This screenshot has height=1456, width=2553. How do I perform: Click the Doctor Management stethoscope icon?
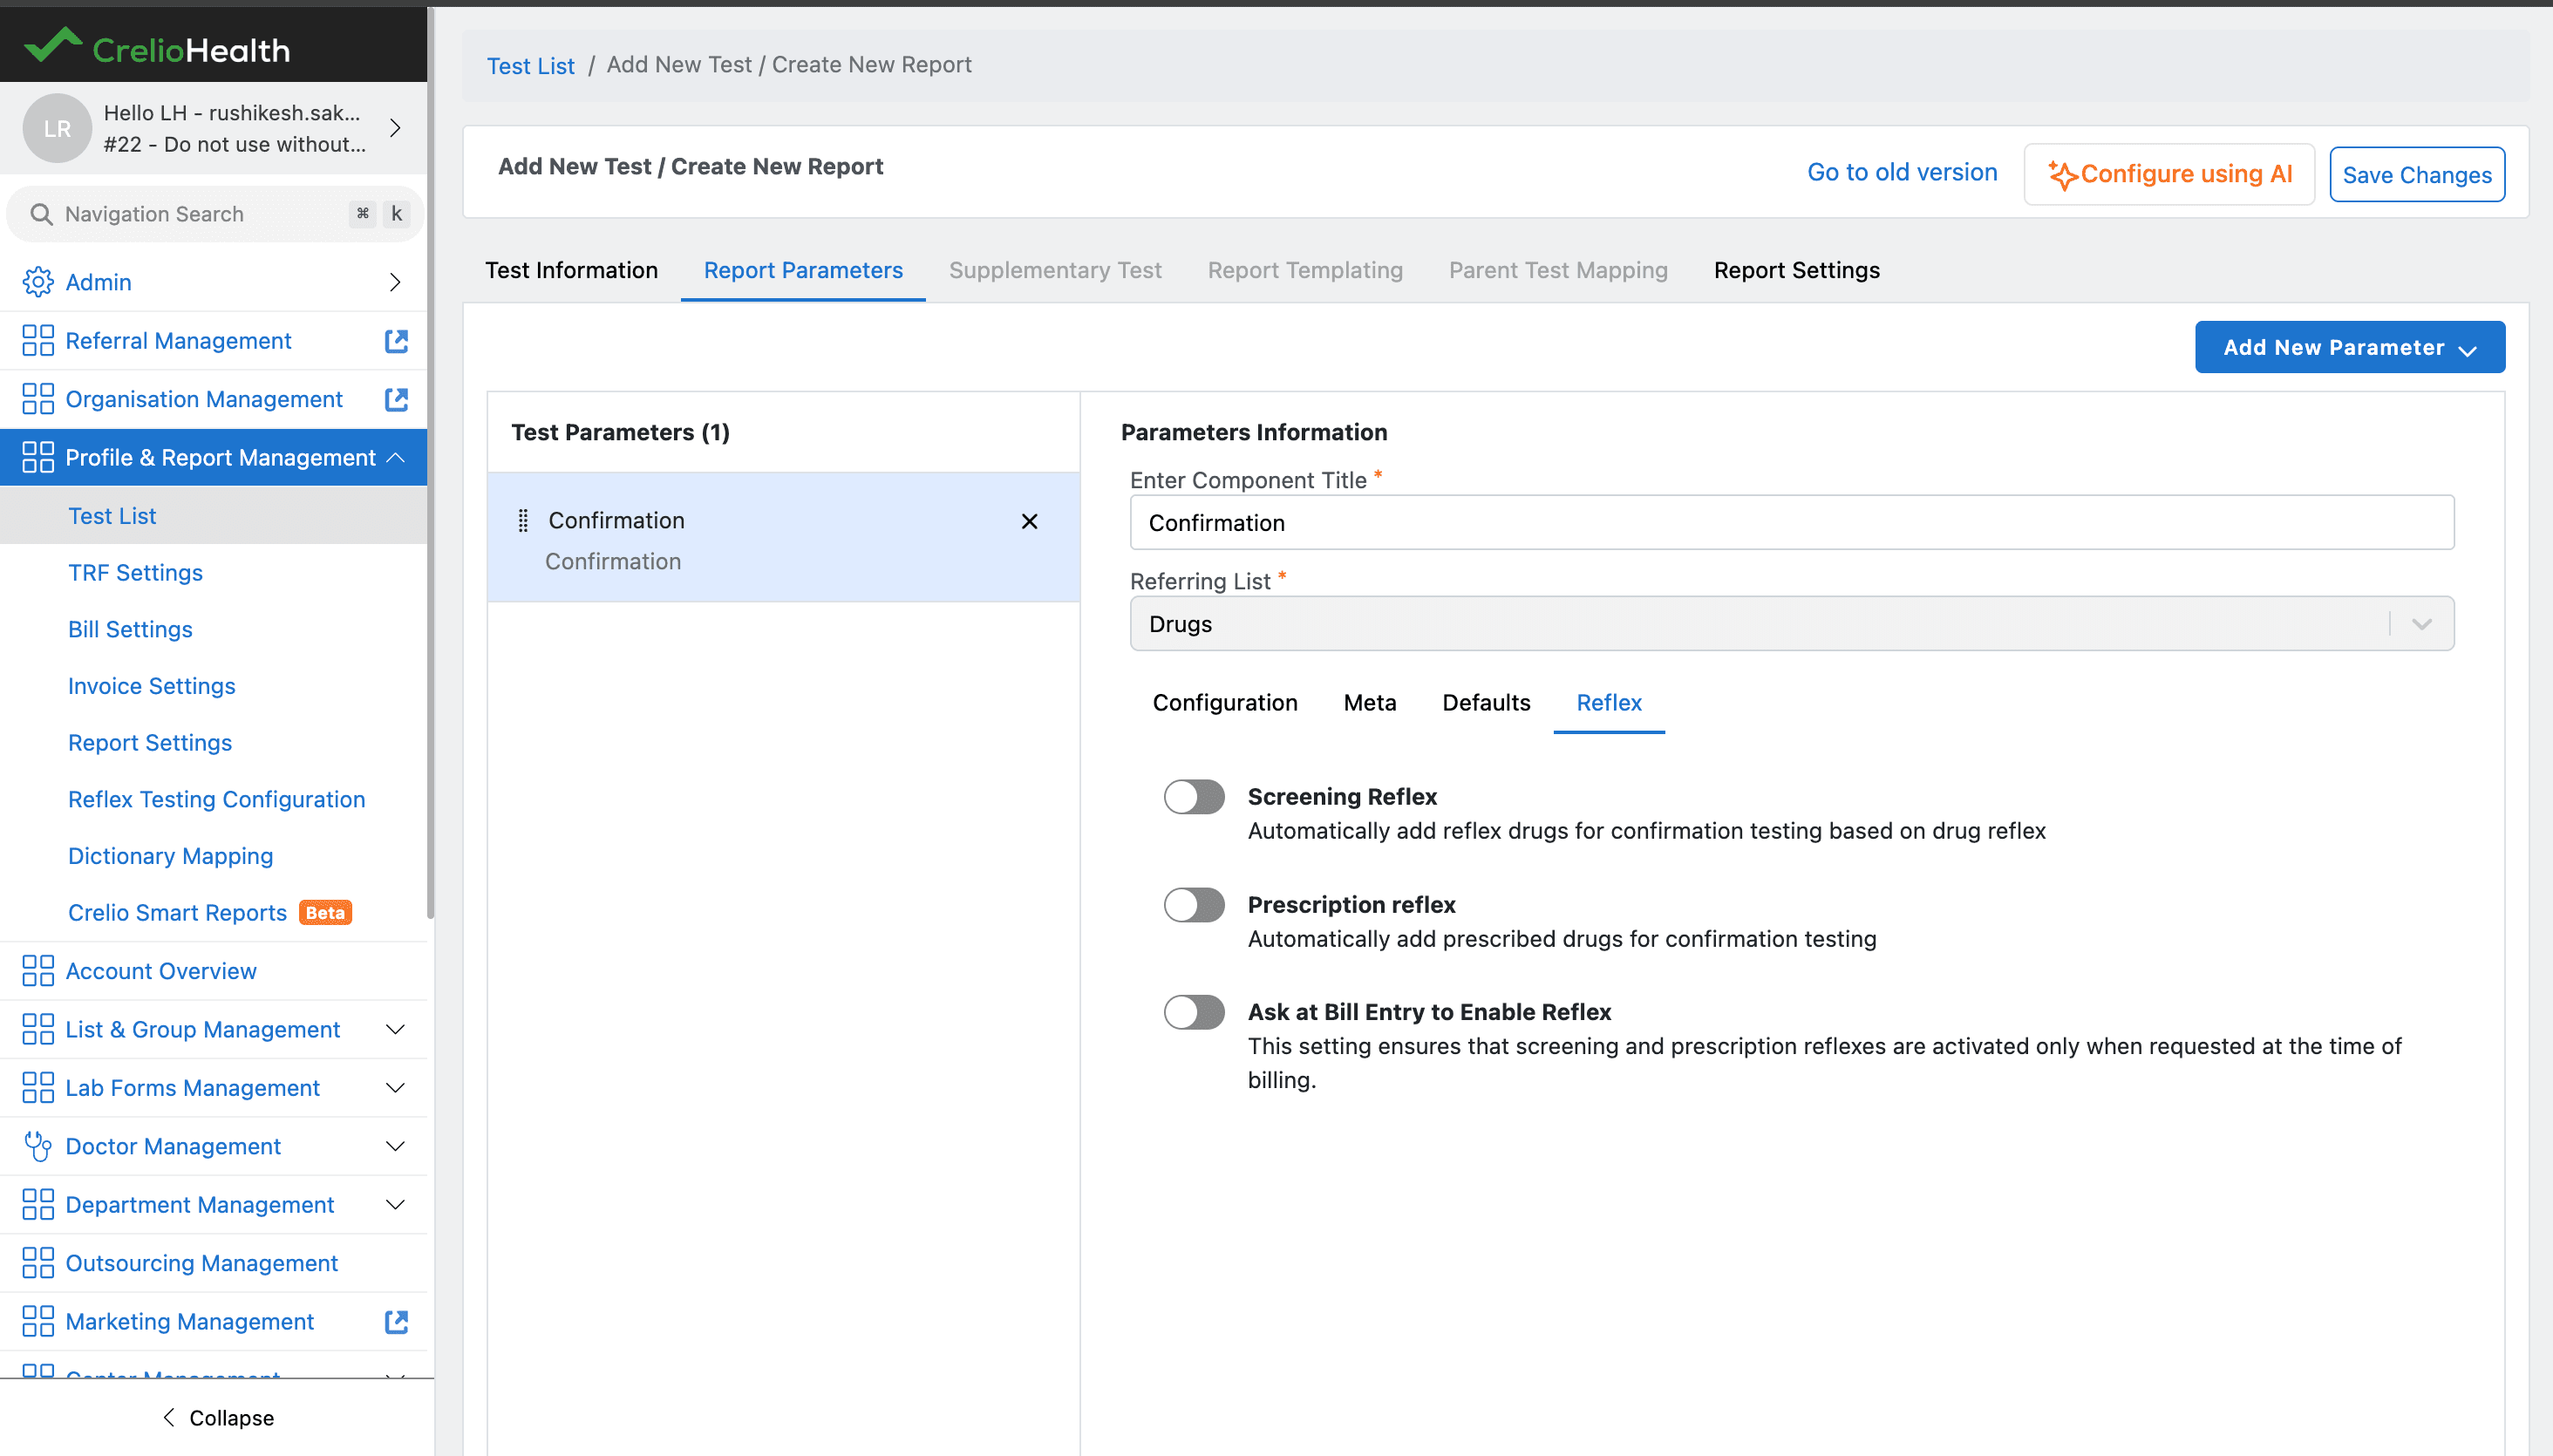pyautogui.click(x=38, y=1146)
